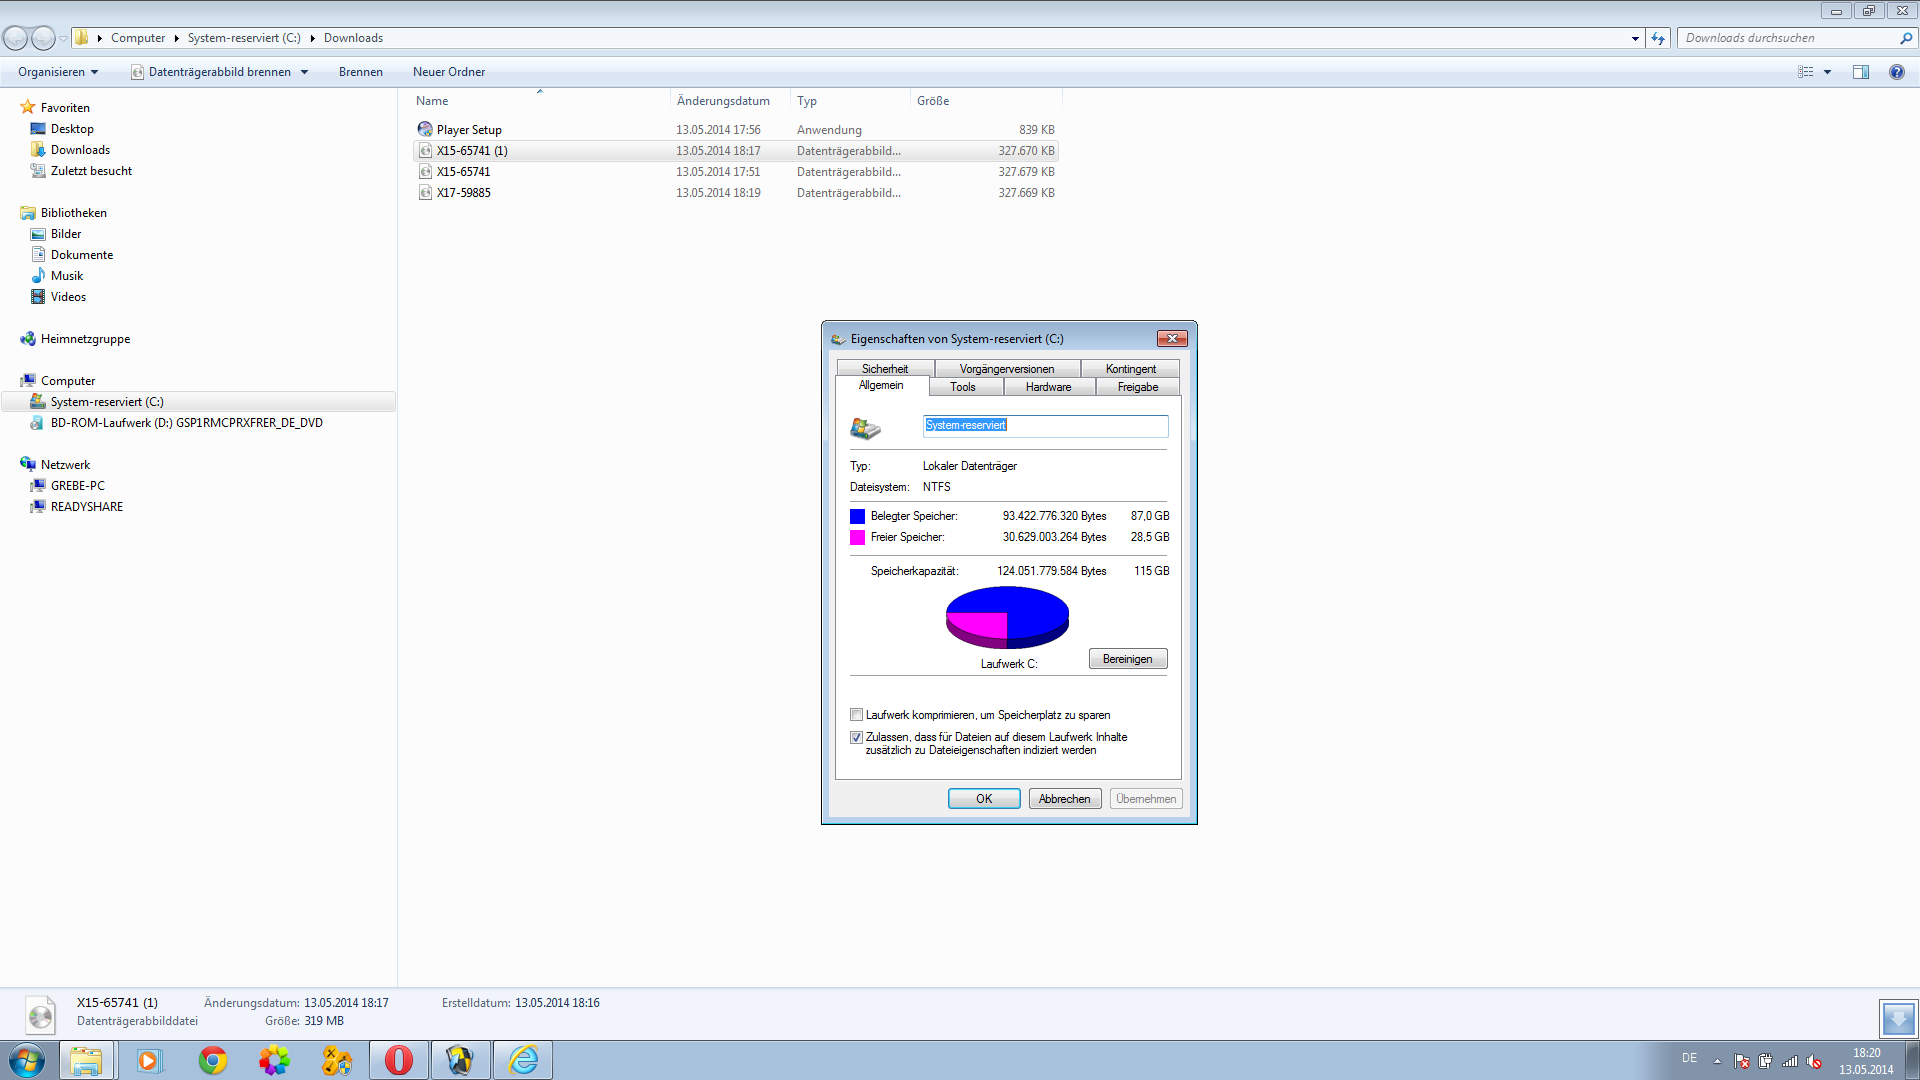
Task: Click the Player Setup file icon
Action: tap(425, 130)
